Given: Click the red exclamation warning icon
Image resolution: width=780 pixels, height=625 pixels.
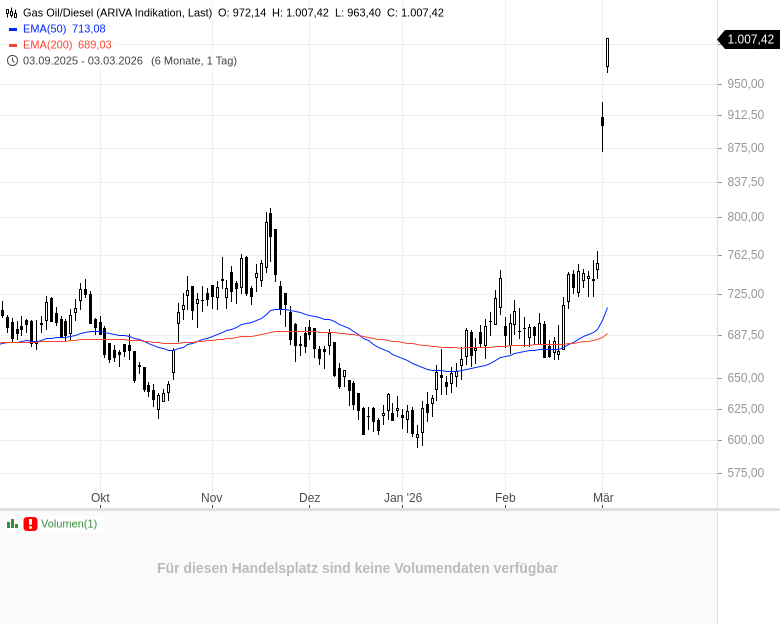Looking at the screenshot, I should point(30,524).
